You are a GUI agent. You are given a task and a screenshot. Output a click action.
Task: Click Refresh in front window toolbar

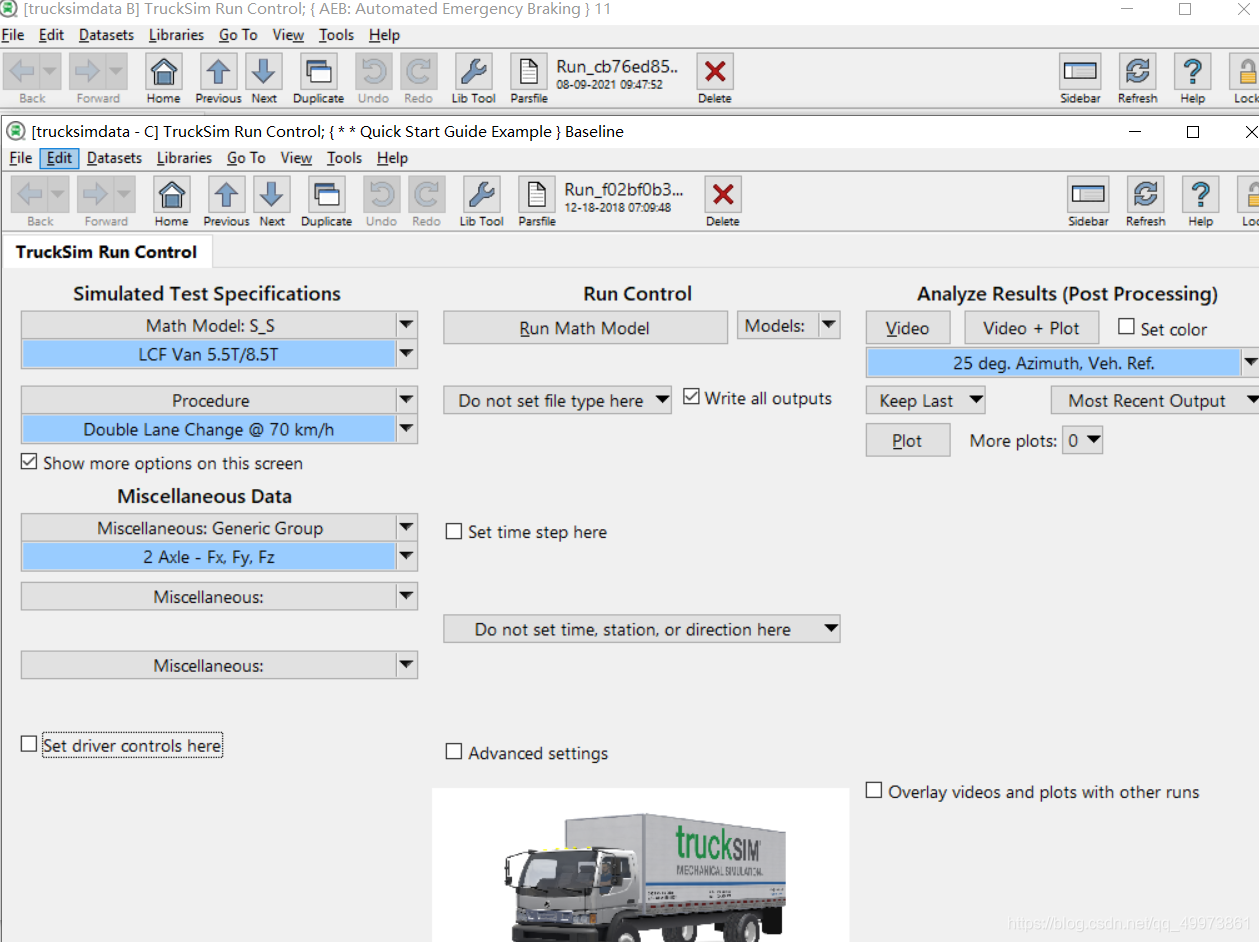pyautogui.click(x=1145, y=194)
